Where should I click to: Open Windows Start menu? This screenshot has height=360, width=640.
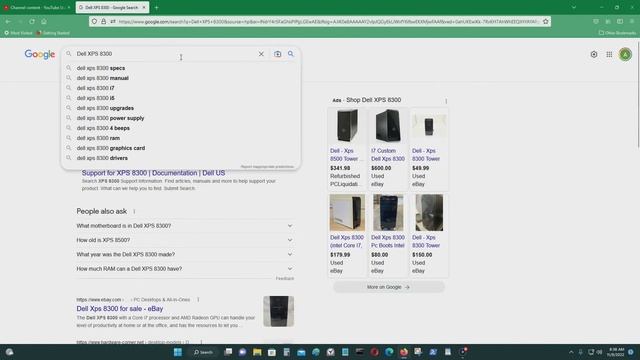click(x=178, y=352)
